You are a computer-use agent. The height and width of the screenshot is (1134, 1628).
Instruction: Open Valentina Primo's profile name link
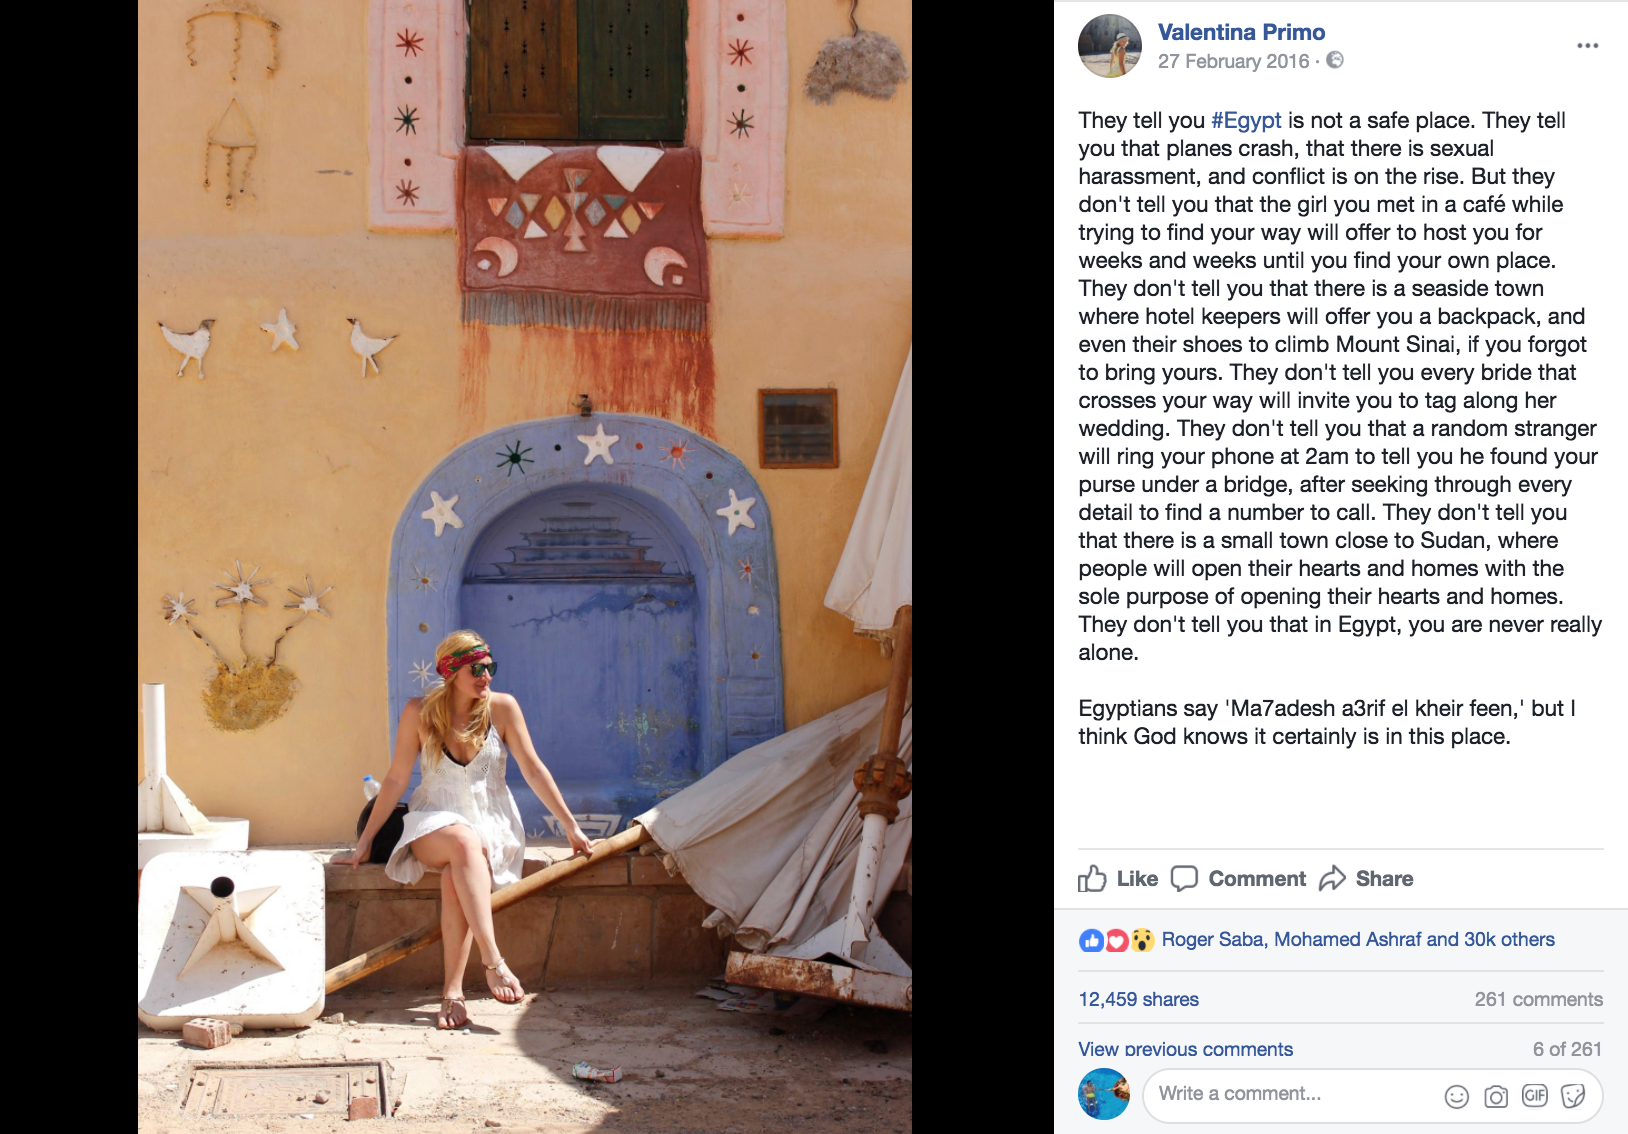(x=1241, y=32)
